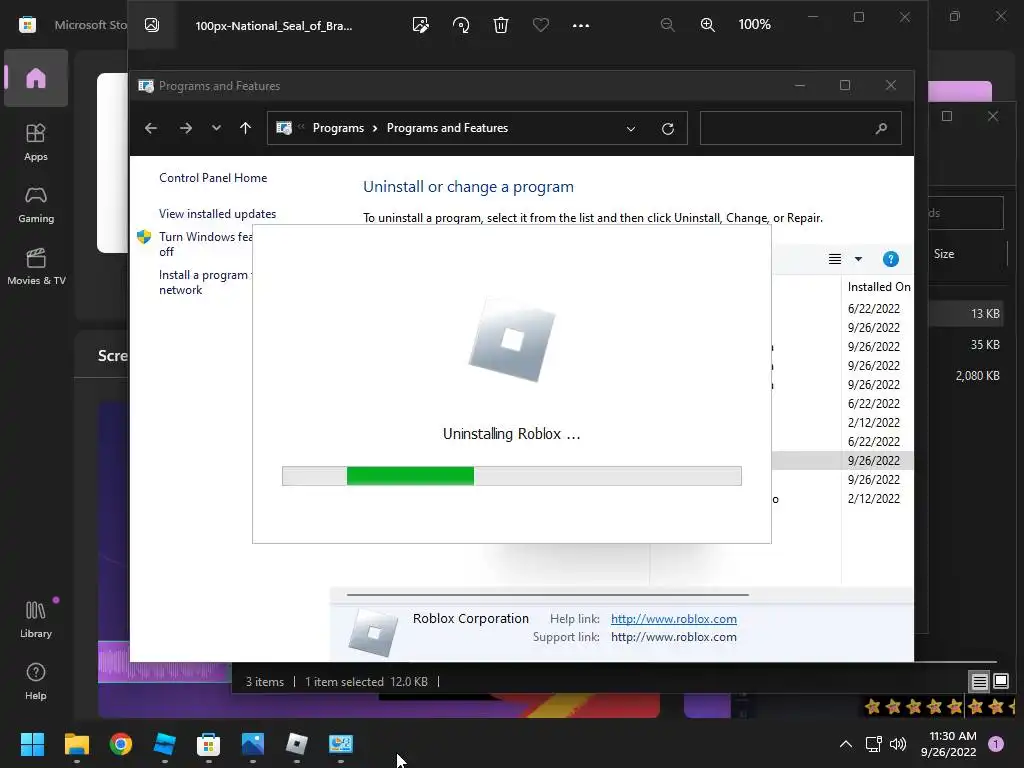The width and height of the screenshot is (1024, 768).
Task: Click Install a program from the network
Action: [204, 282]
